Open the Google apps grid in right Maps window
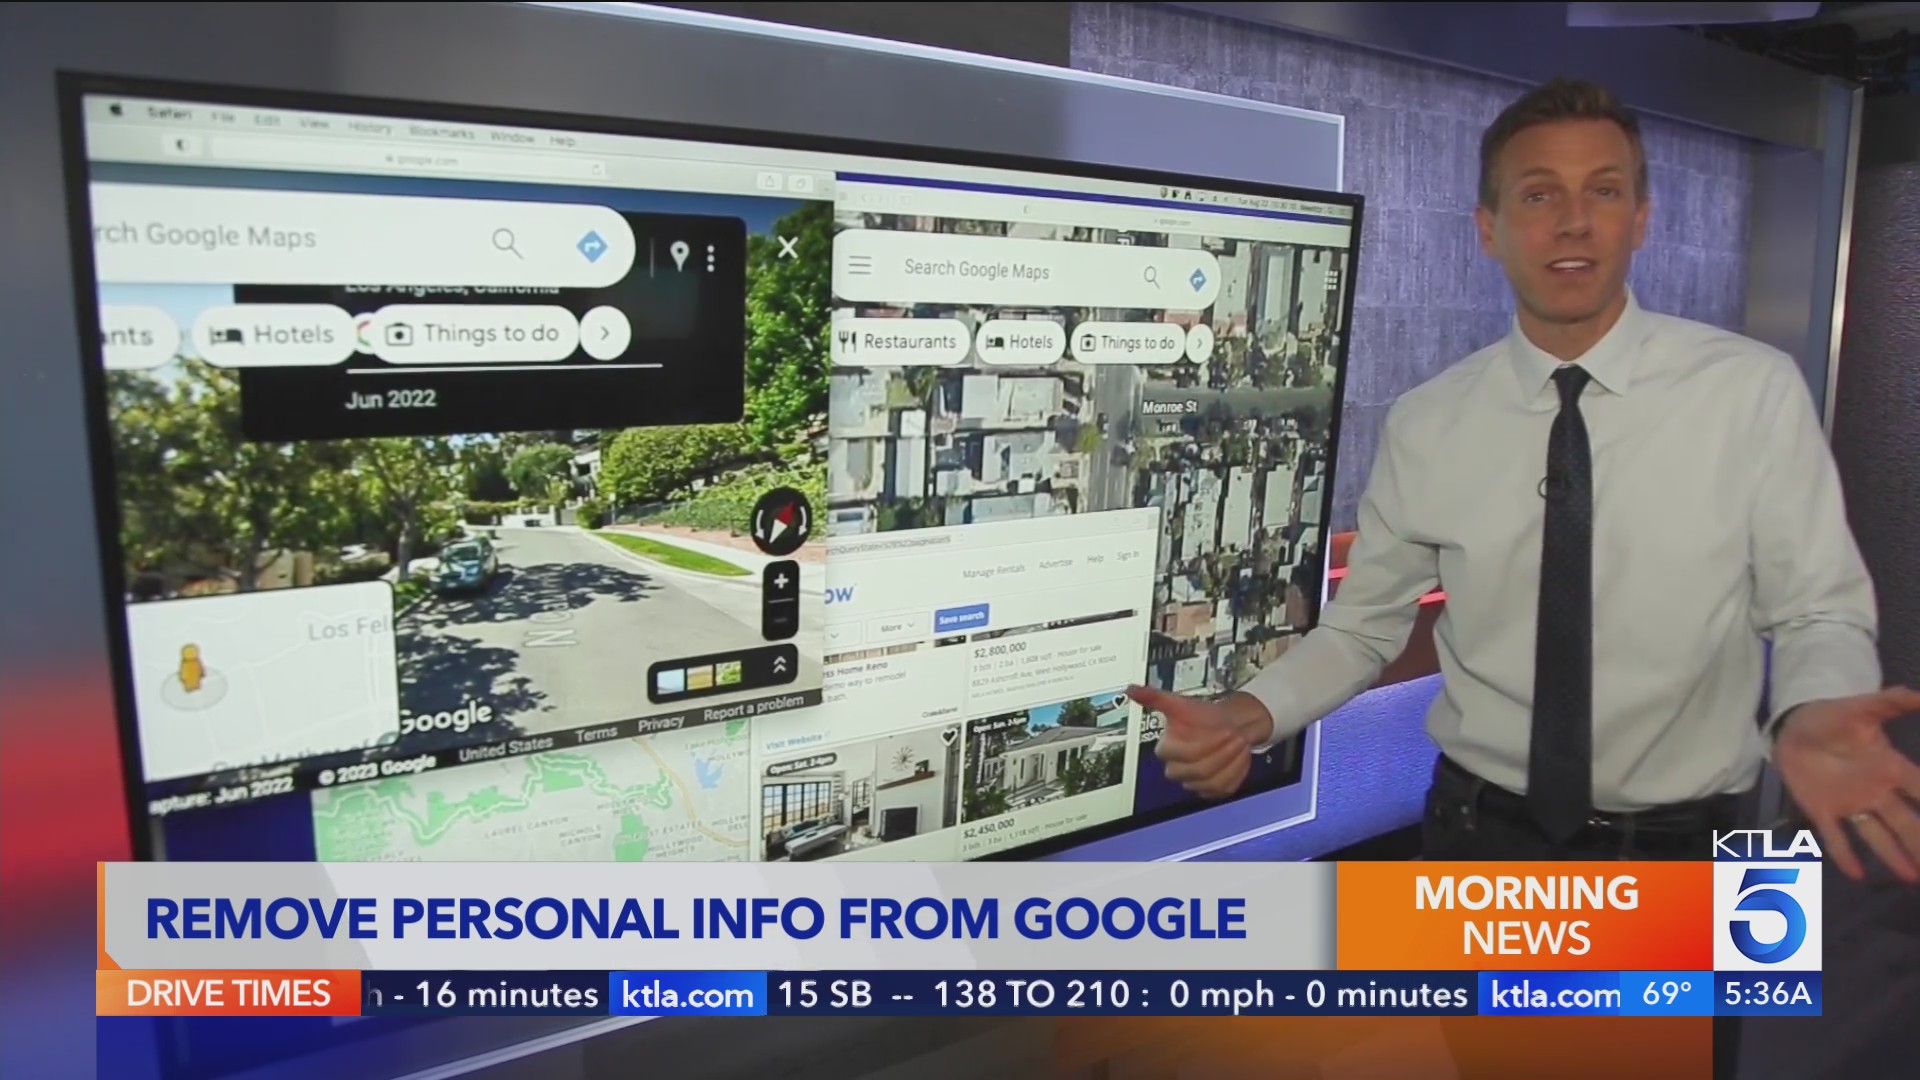Image resolution: width=1920 pixels, height=1080 pixels. point(1330,279)
